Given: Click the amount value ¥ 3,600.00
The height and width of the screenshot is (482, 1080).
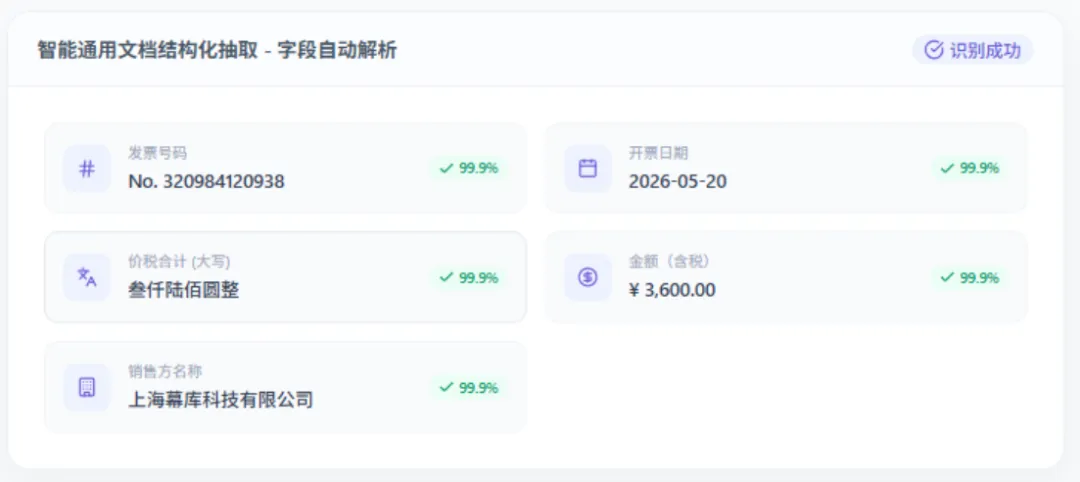Looking at the screenshot, I should (672, 291).
